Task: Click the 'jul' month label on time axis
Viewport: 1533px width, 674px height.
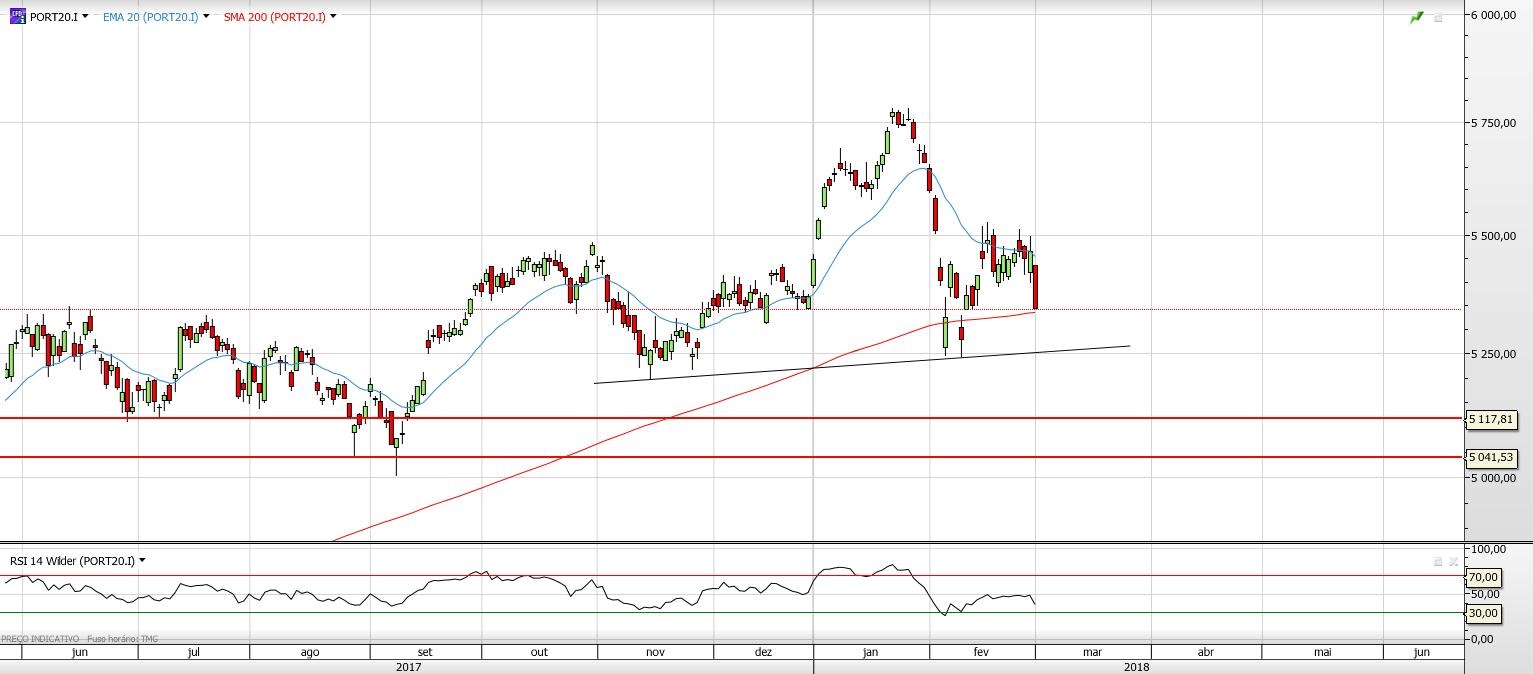Action: 194,652
